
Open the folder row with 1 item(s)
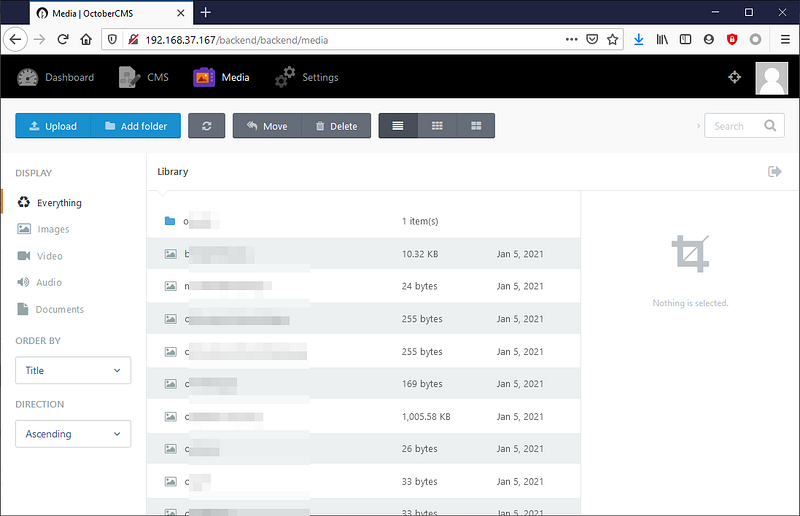click(x=363, y=221)
